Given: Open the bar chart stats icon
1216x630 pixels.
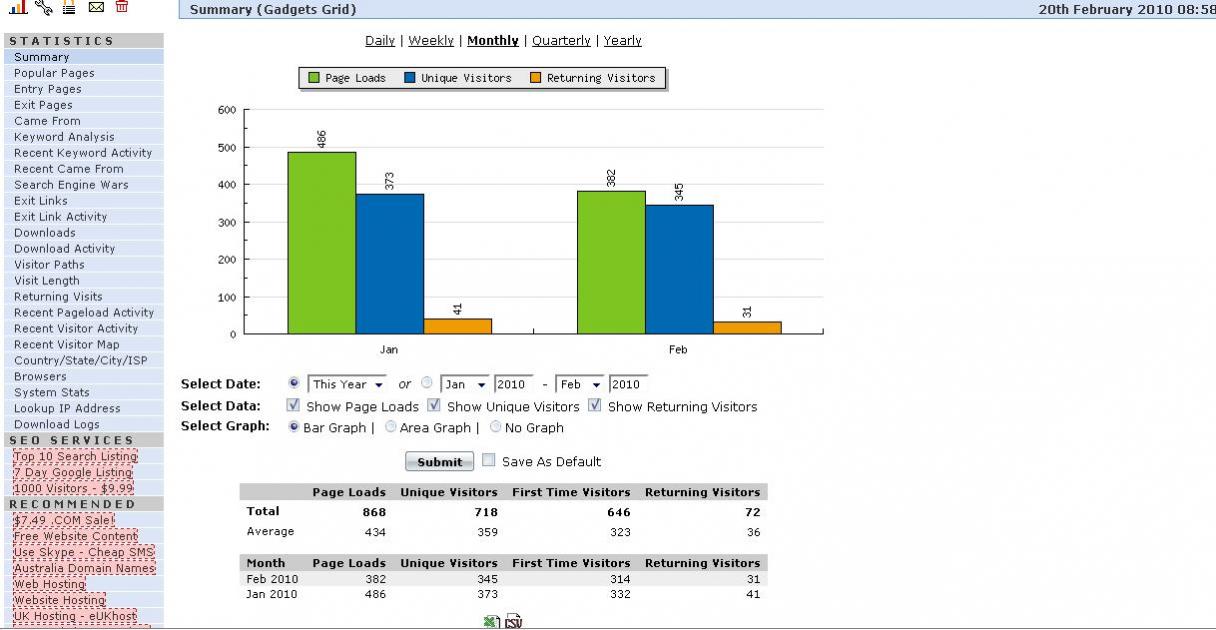Looking at the screenshot, I should tap(18, 6).
